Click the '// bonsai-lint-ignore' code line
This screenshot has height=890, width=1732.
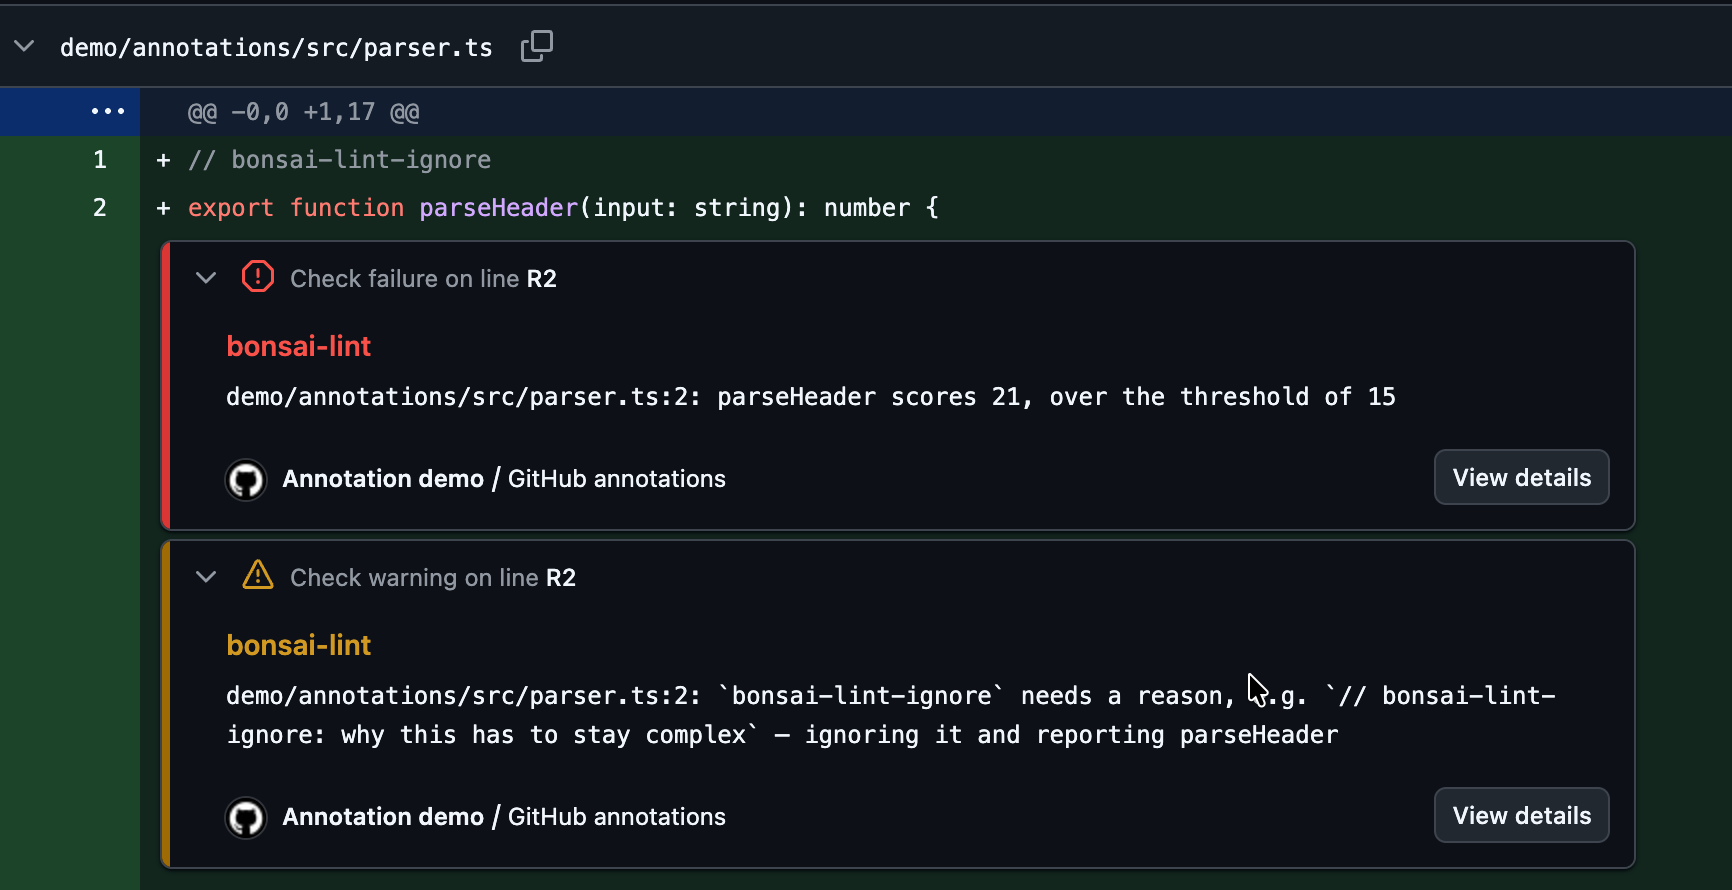(339, 160)
